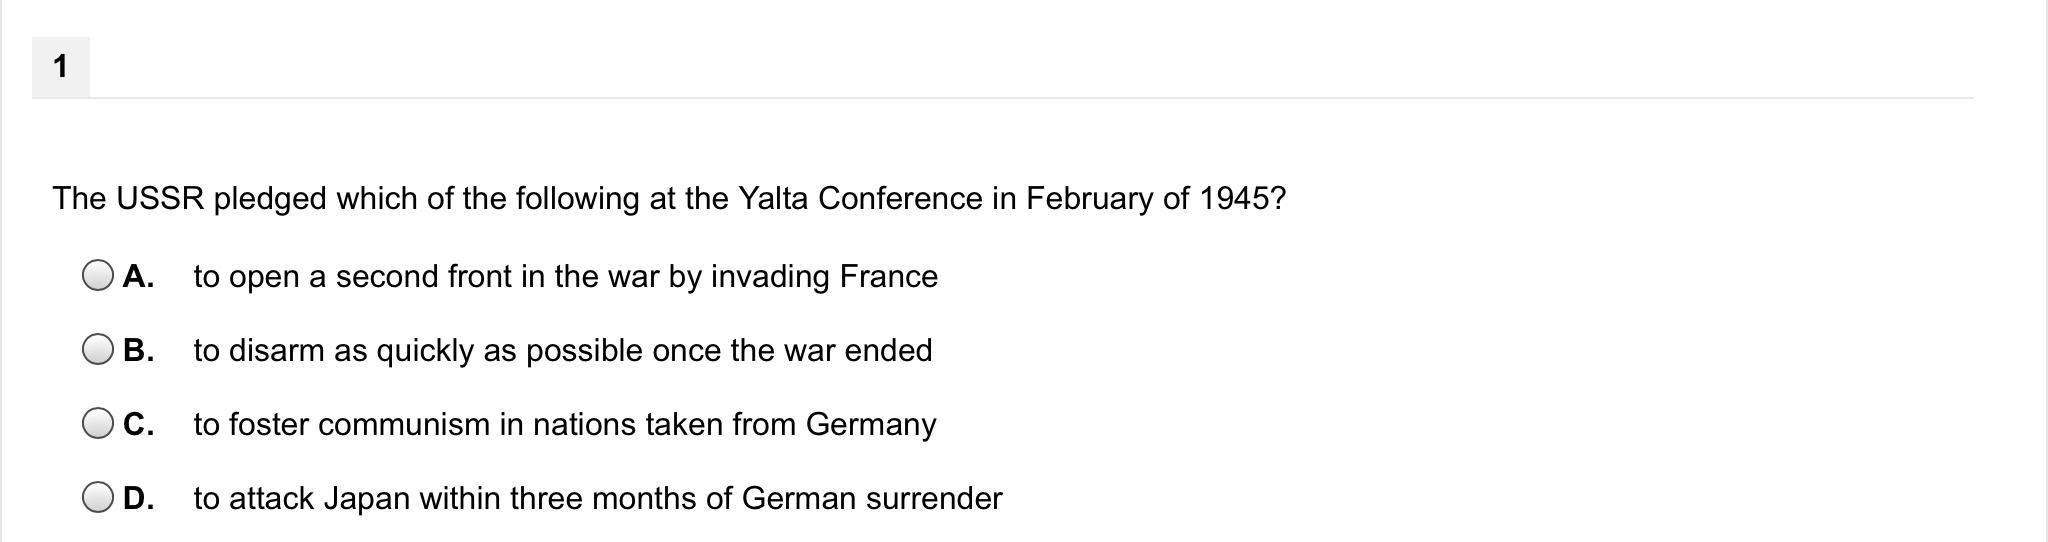Image resolution: width=2048 pixels, height=542 pixels.
Task: Mark option D radio button
Action: point(98,498)
